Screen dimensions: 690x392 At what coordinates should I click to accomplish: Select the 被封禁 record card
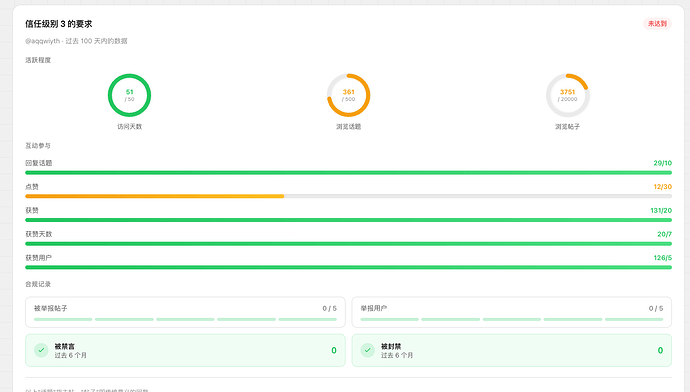(x=512, y=350)
